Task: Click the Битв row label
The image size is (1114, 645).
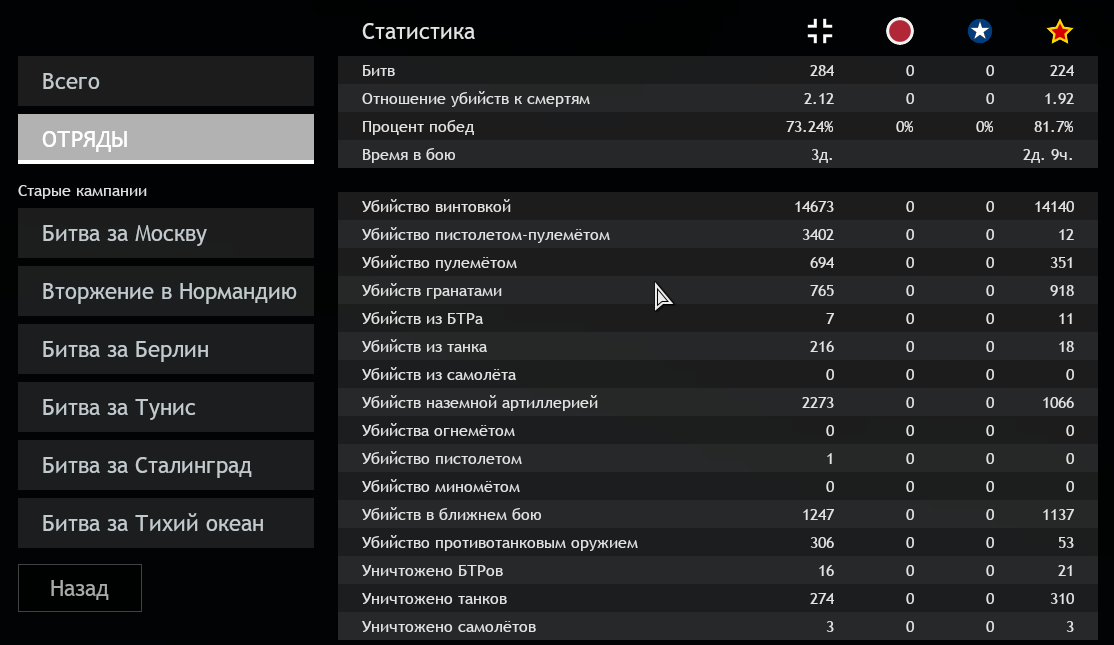Action: pyautogui.click(x=378, y=71)
